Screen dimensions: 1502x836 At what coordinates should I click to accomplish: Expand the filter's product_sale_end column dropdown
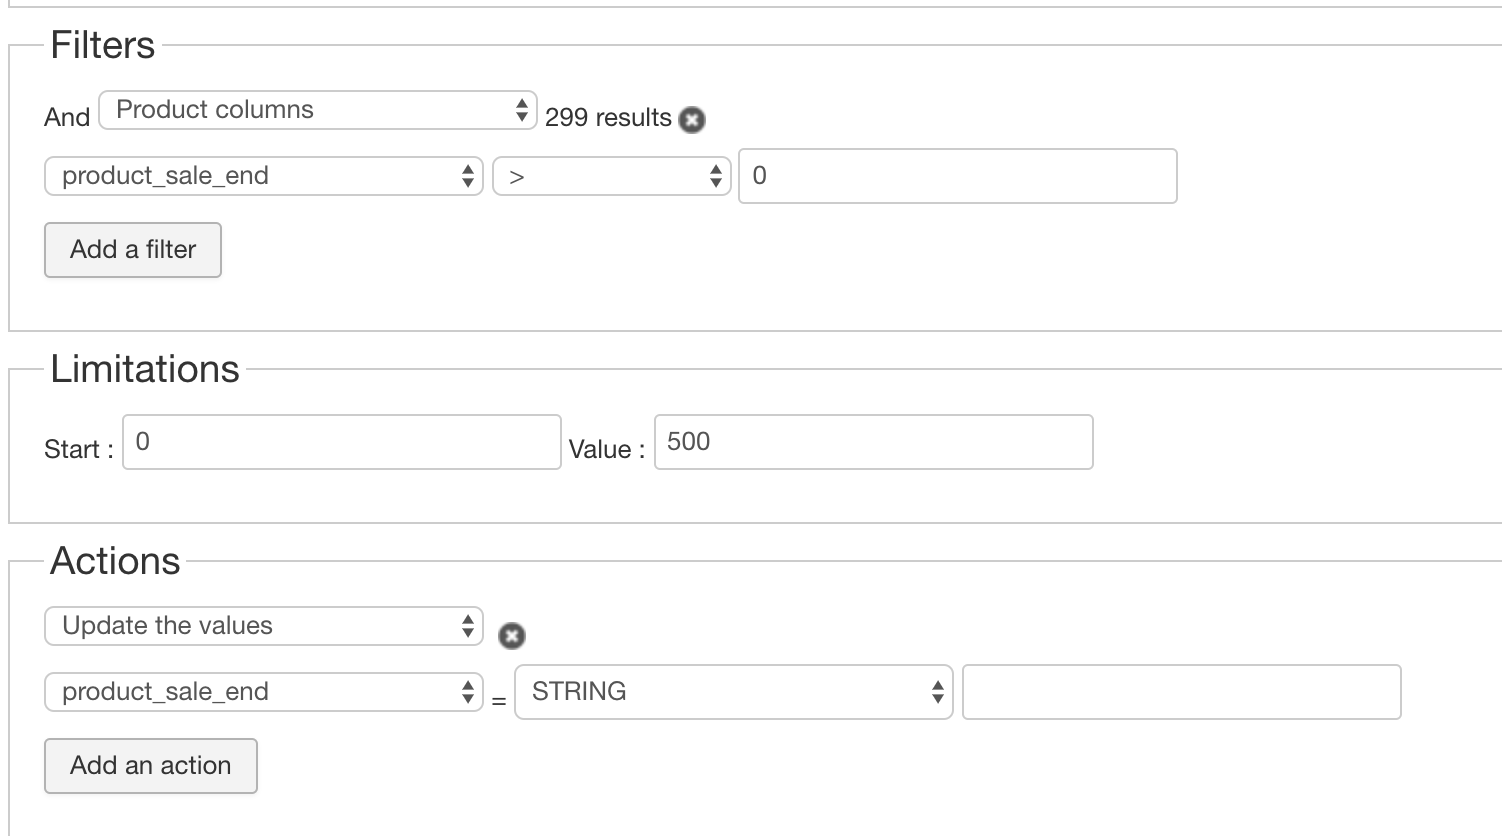(x=264, y=176)
